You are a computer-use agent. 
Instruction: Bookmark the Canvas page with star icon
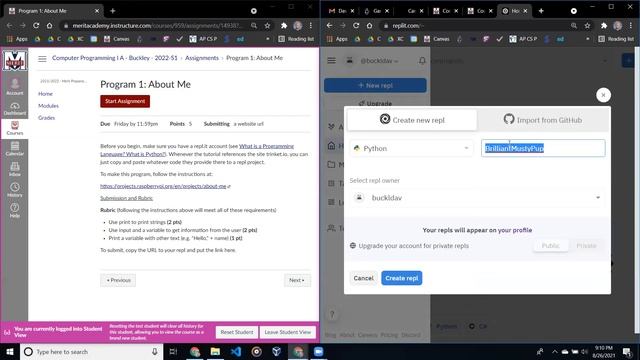267,25
